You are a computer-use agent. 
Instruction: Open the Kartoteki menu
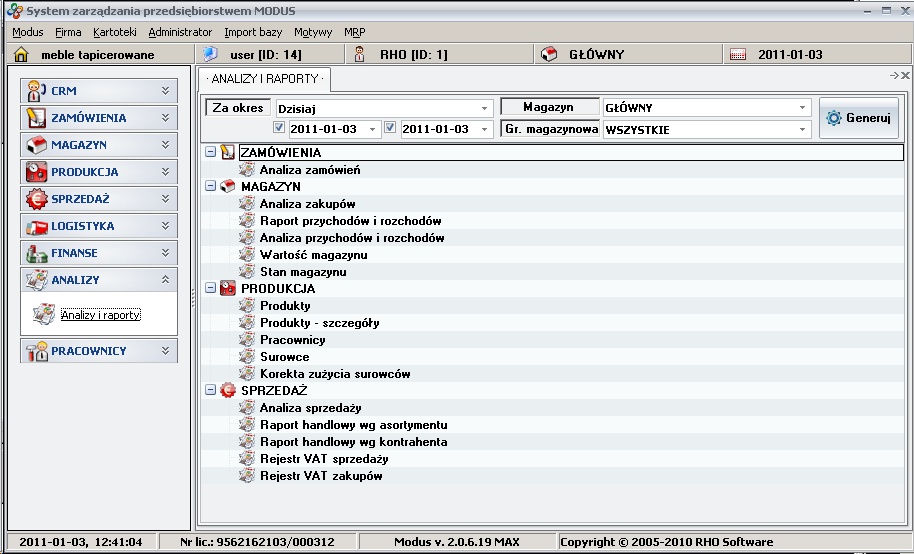pyautogui.click(x=114, y=32)
